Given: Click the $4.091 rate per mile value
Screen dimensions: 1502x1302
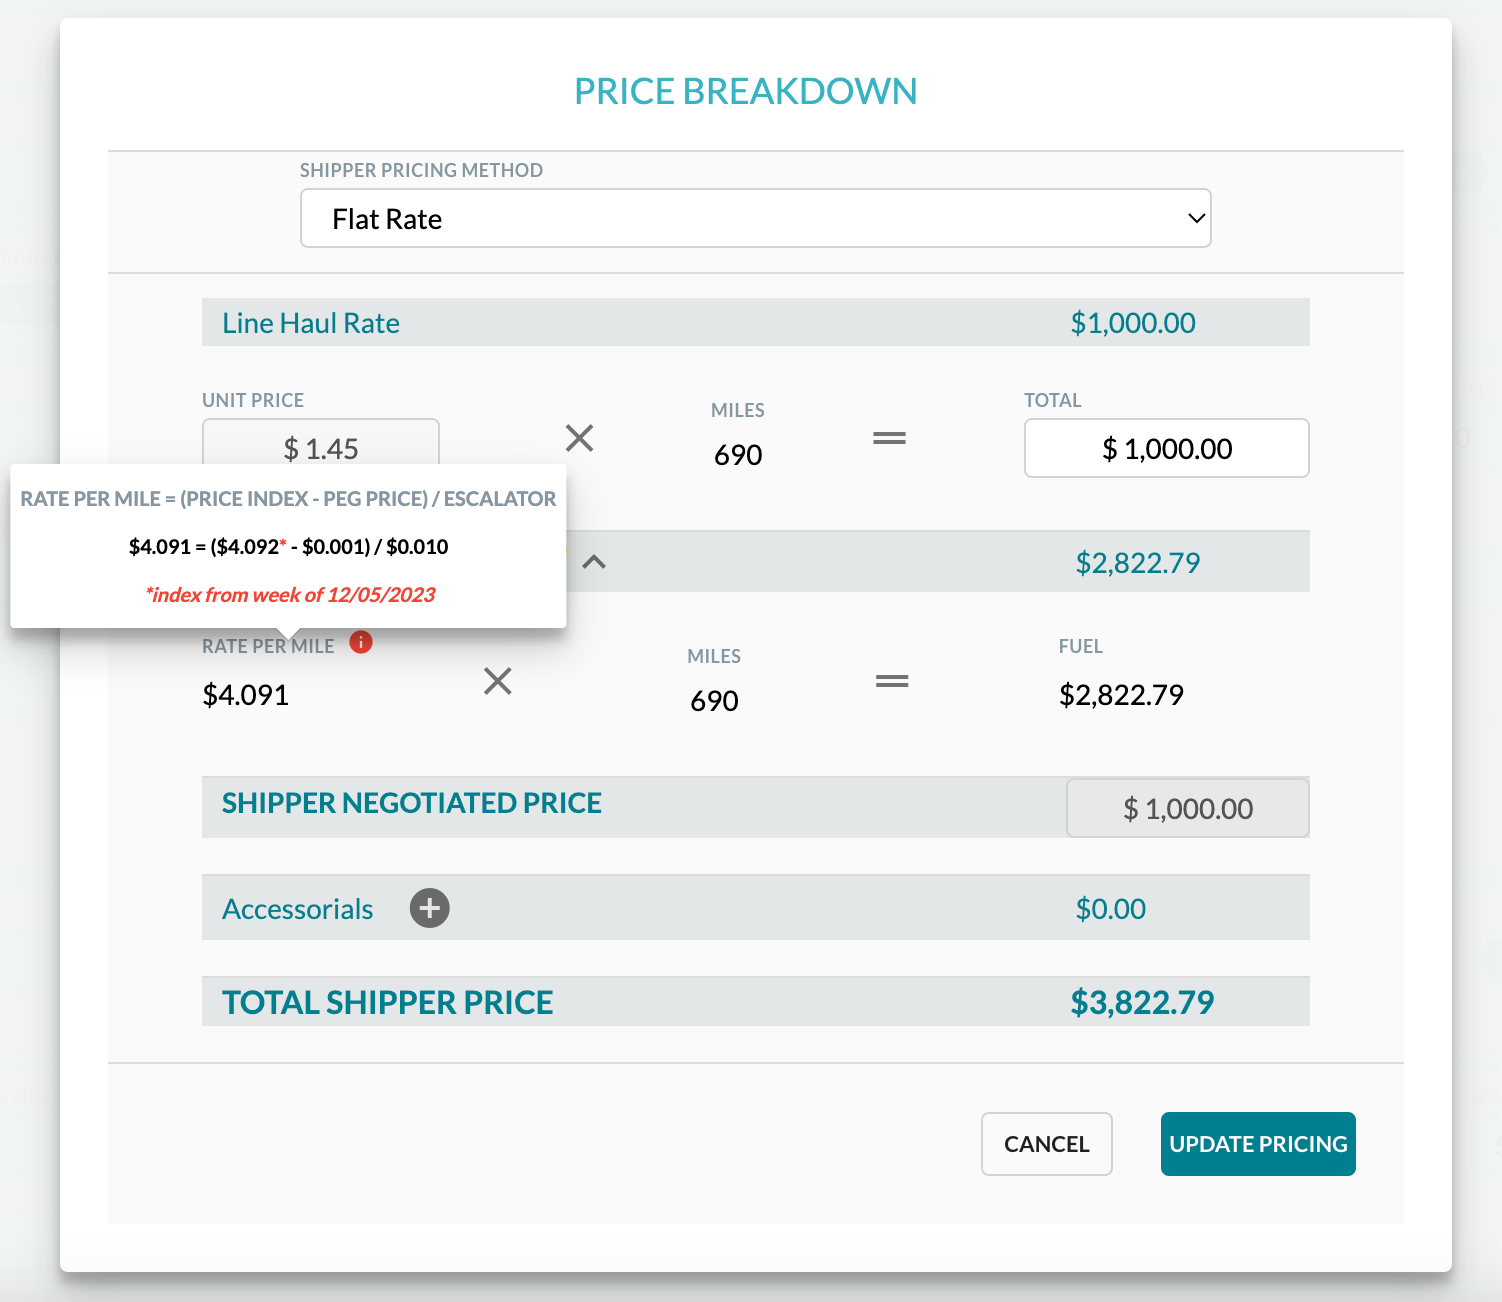Looking at the screenshot, I should tap(245, 694).
